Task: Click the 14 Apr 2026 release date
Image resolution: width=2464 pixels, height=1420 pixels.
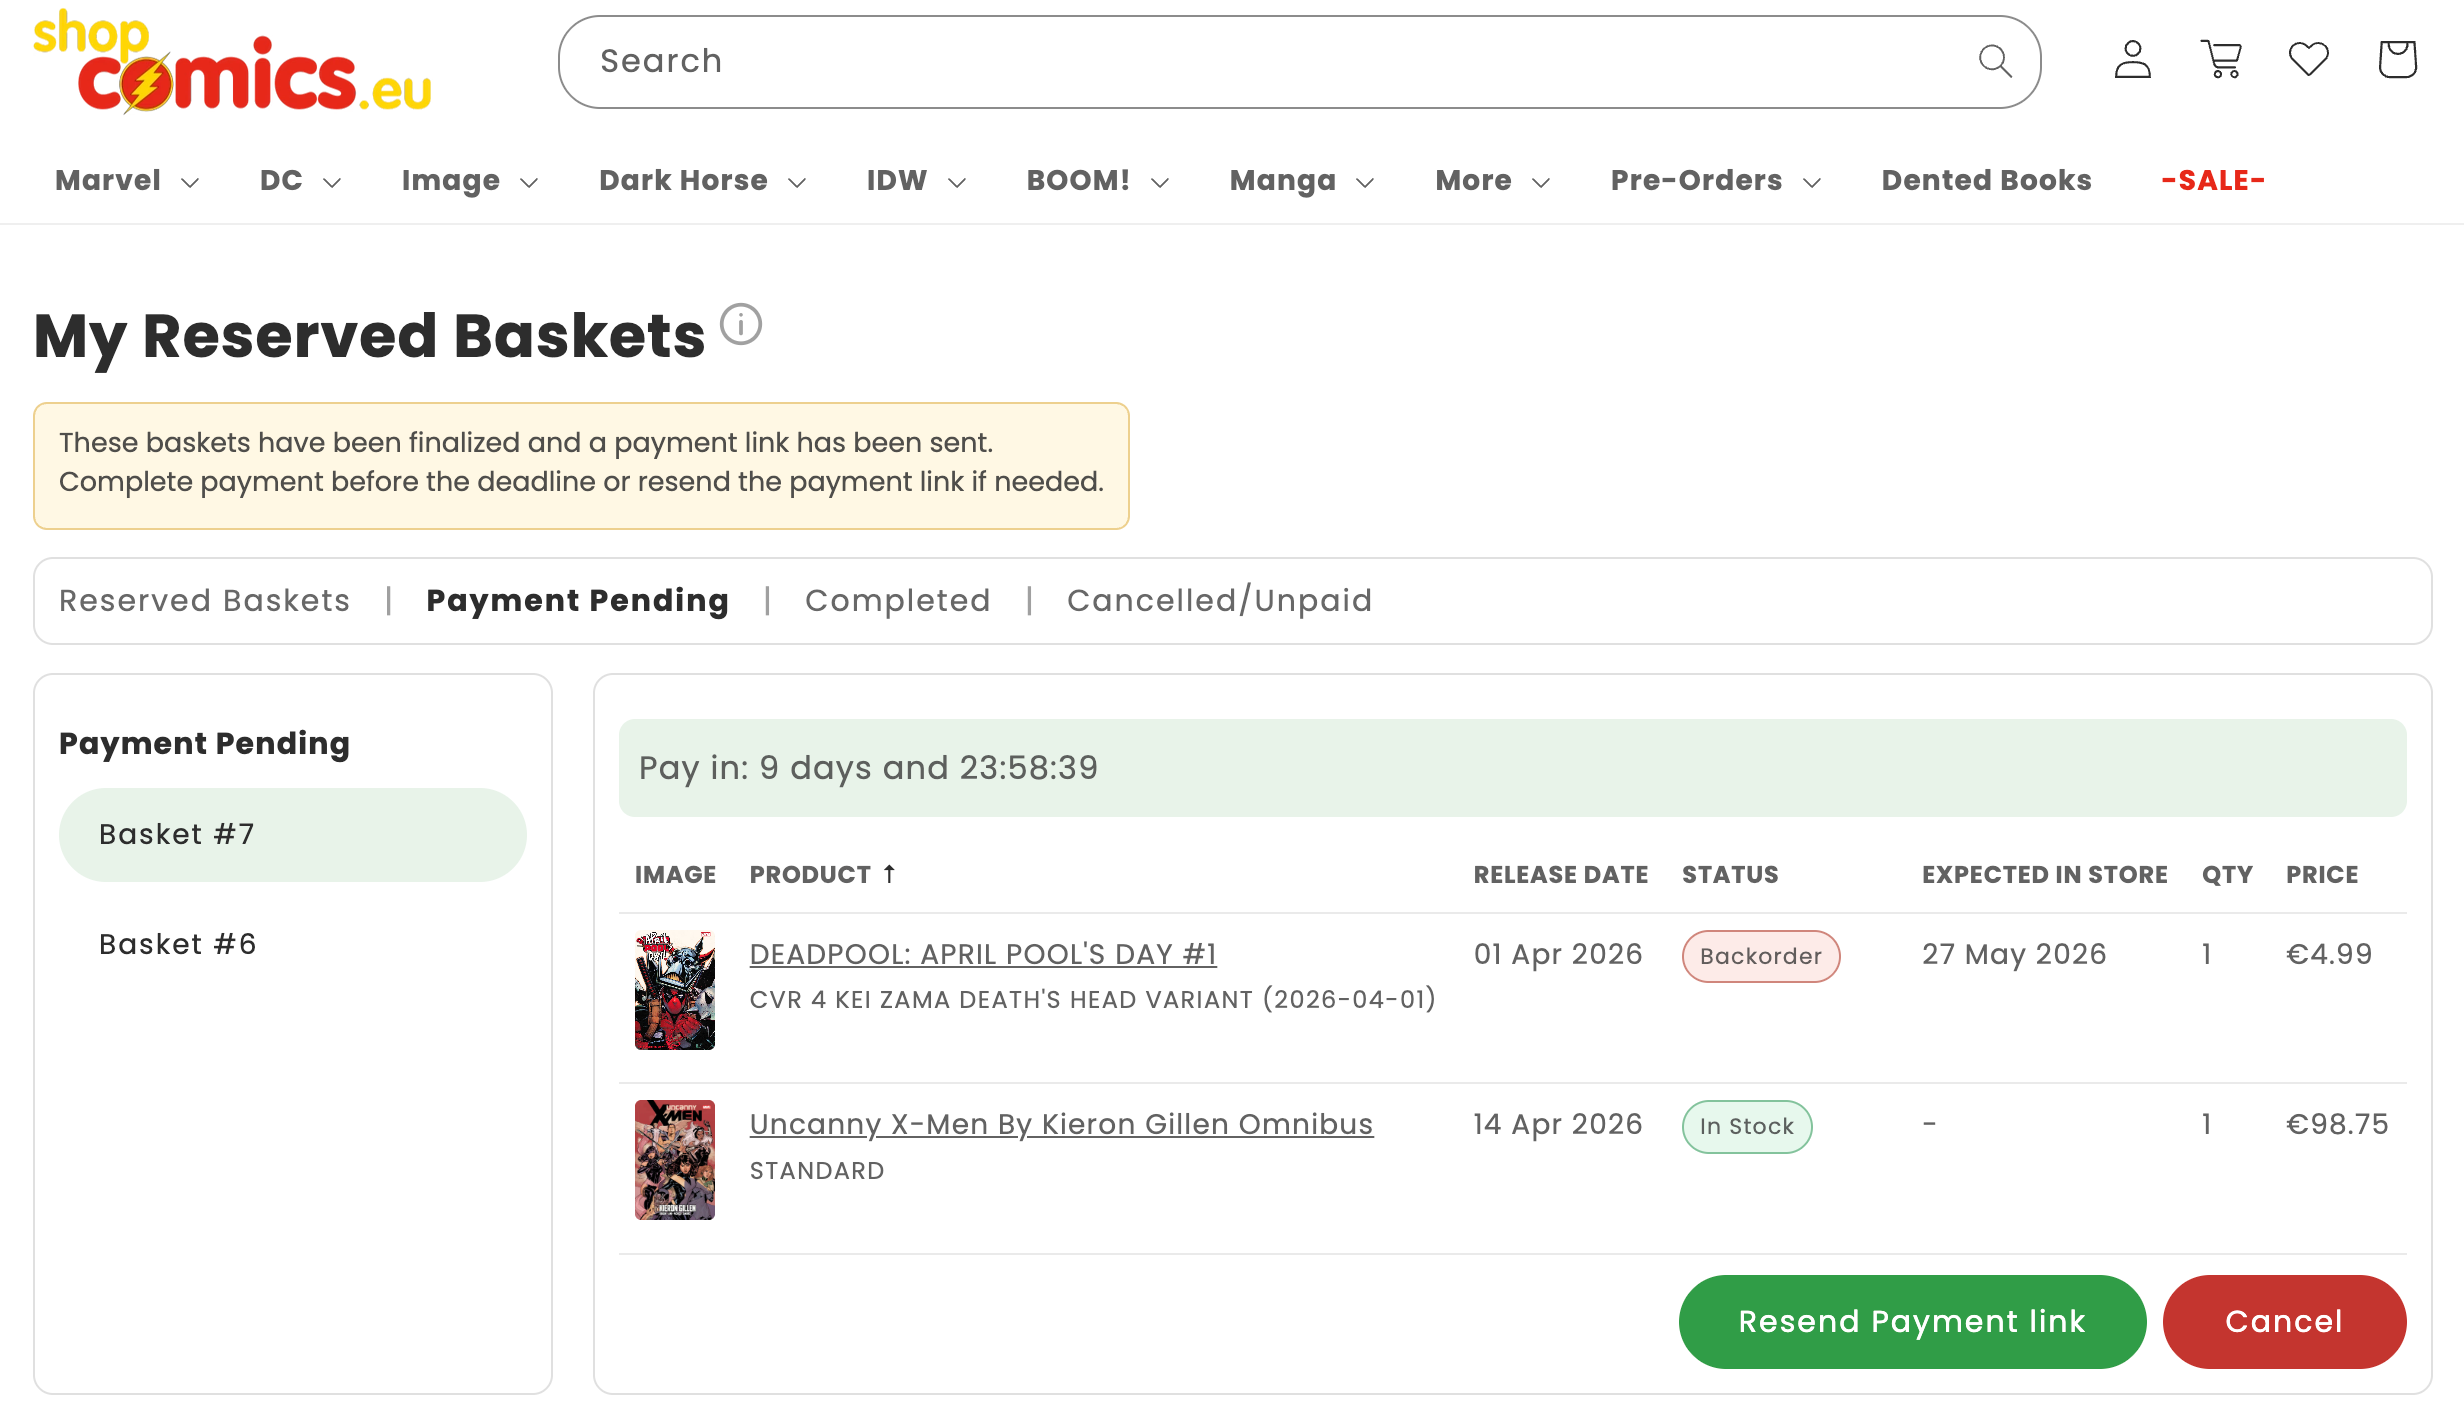Action: (1558, 1124)
